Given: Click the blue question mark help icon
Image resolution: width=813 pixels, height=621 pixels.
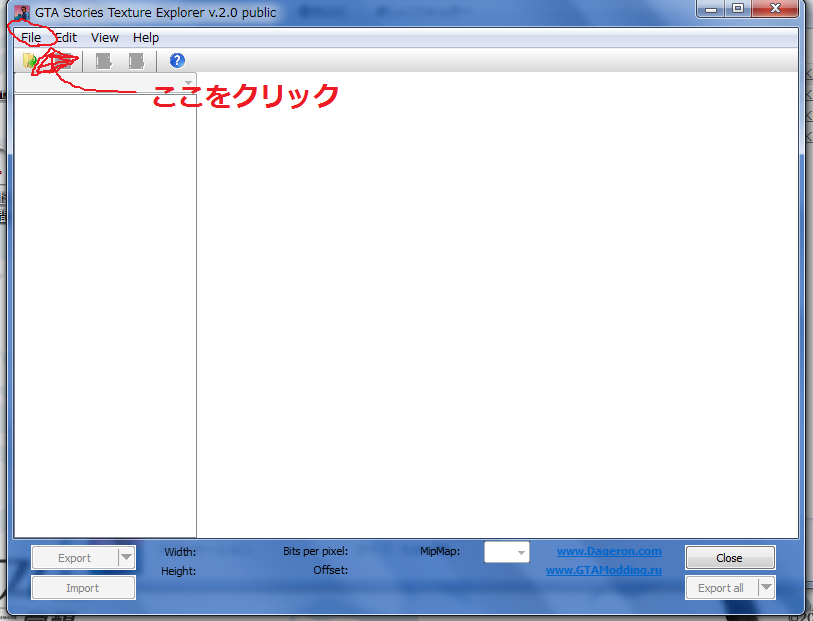Looking at the screenshot, I should coord(177,61).
